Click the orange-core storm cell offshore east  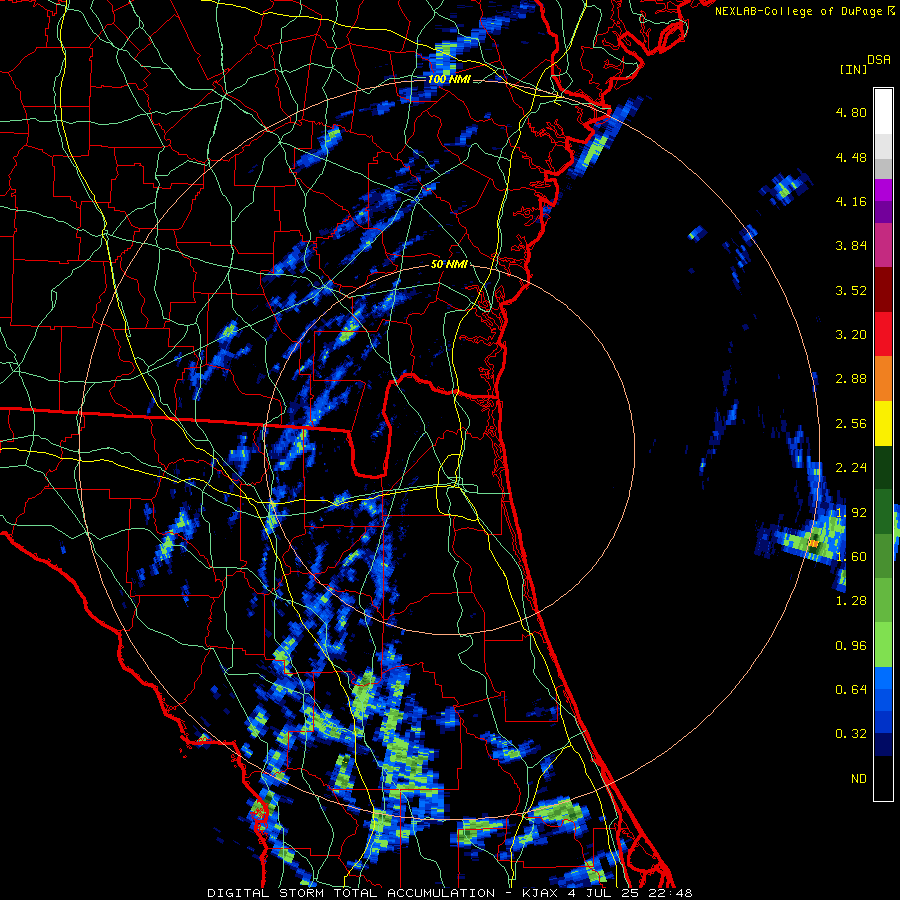[x=813, y=542]
